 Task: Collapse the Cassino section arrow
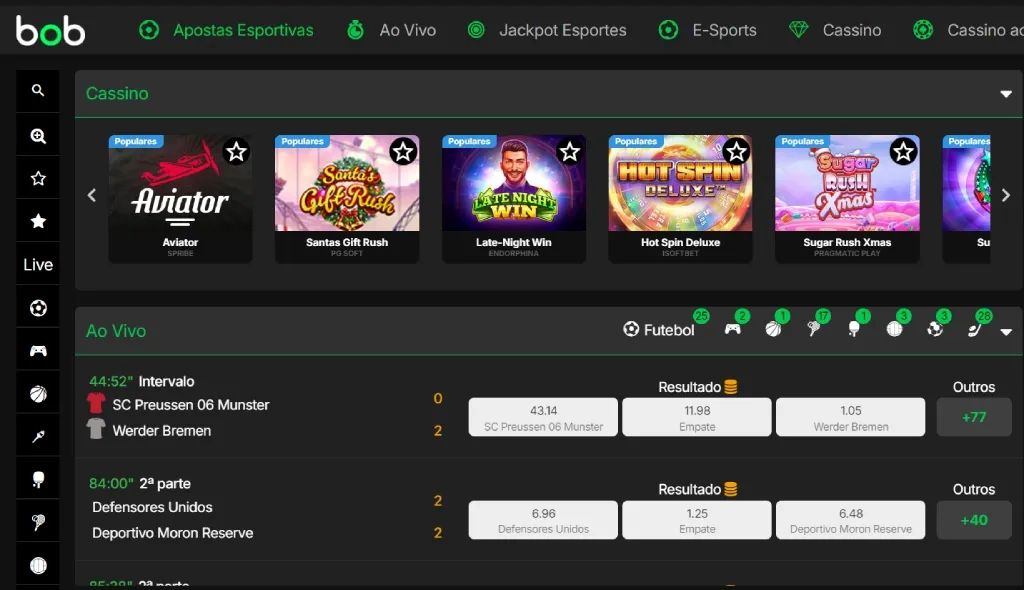[x=1006, y=94]
